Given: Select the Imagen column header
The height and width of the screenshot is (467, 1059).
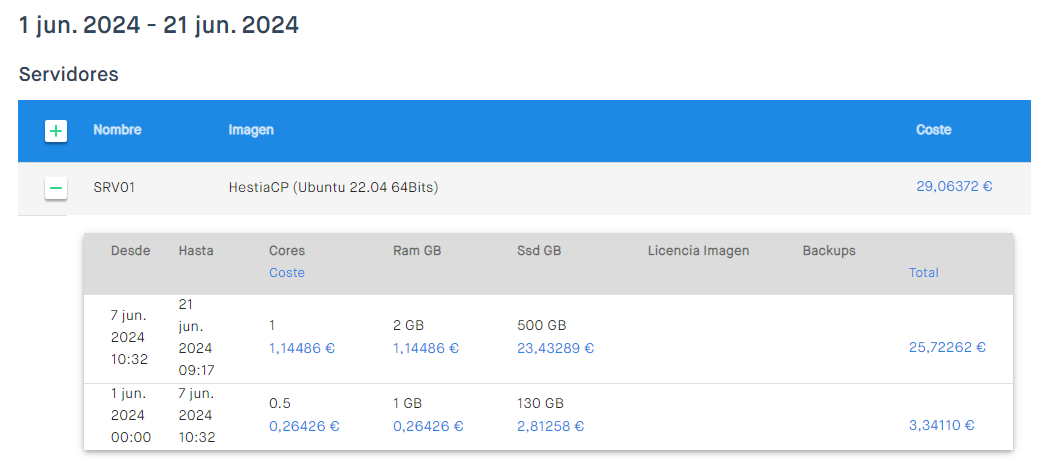Looking at the screenshot, I should coord(251,130).
